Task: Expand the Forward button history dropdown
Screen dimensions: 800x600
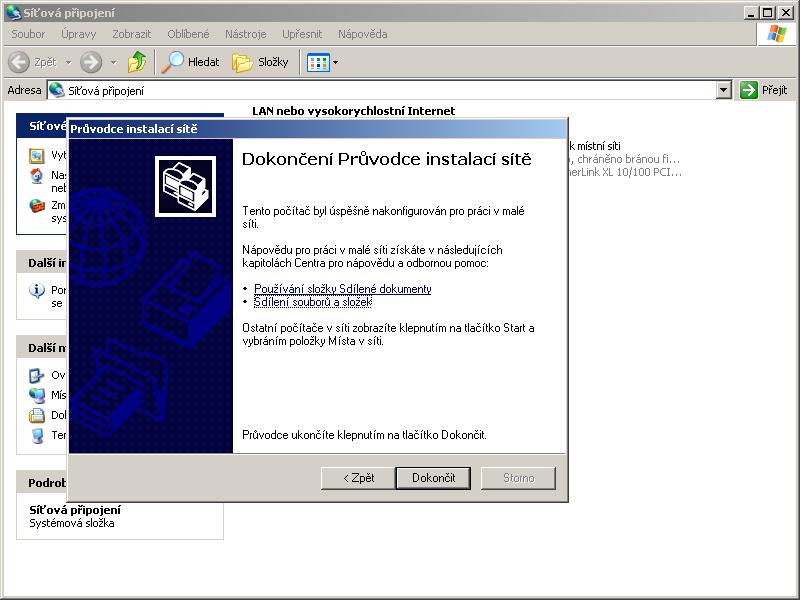Action: click(113, 62)
